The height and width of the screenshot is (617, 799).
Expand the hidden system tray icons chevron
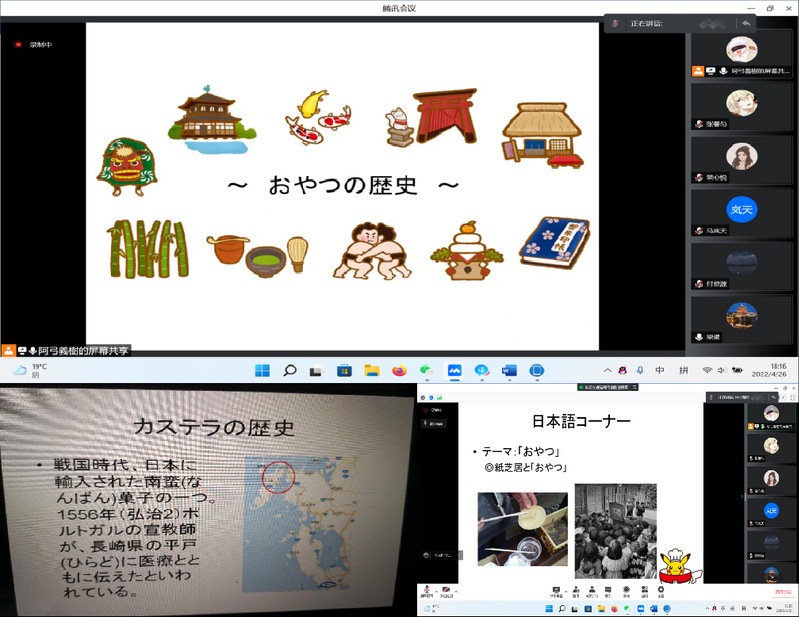coord(605,371)
